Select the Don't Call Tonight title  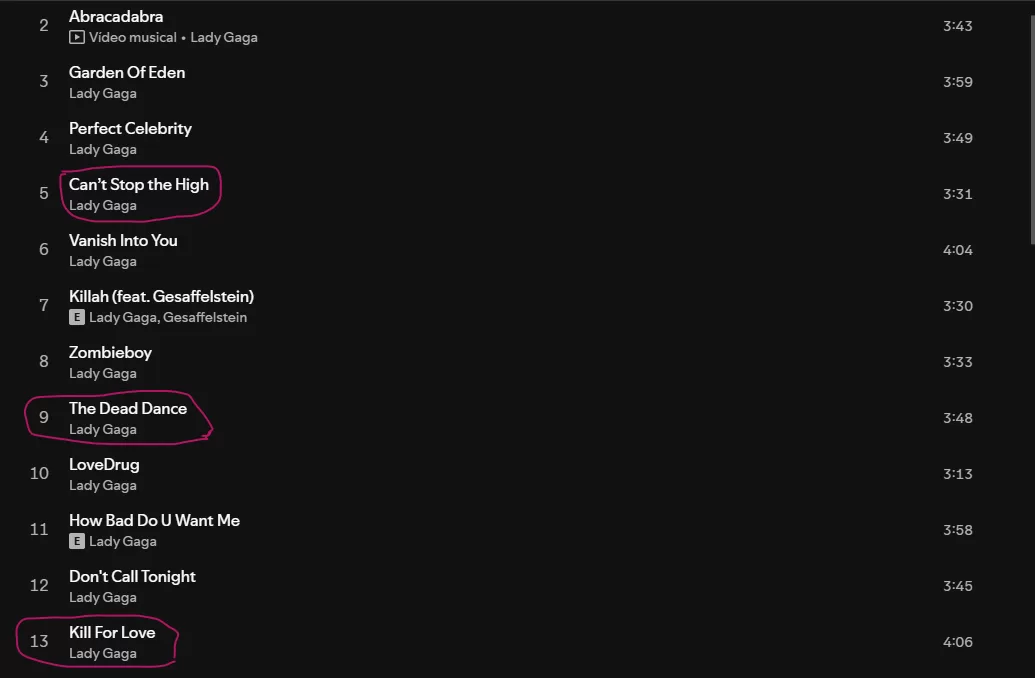(132, 576)
